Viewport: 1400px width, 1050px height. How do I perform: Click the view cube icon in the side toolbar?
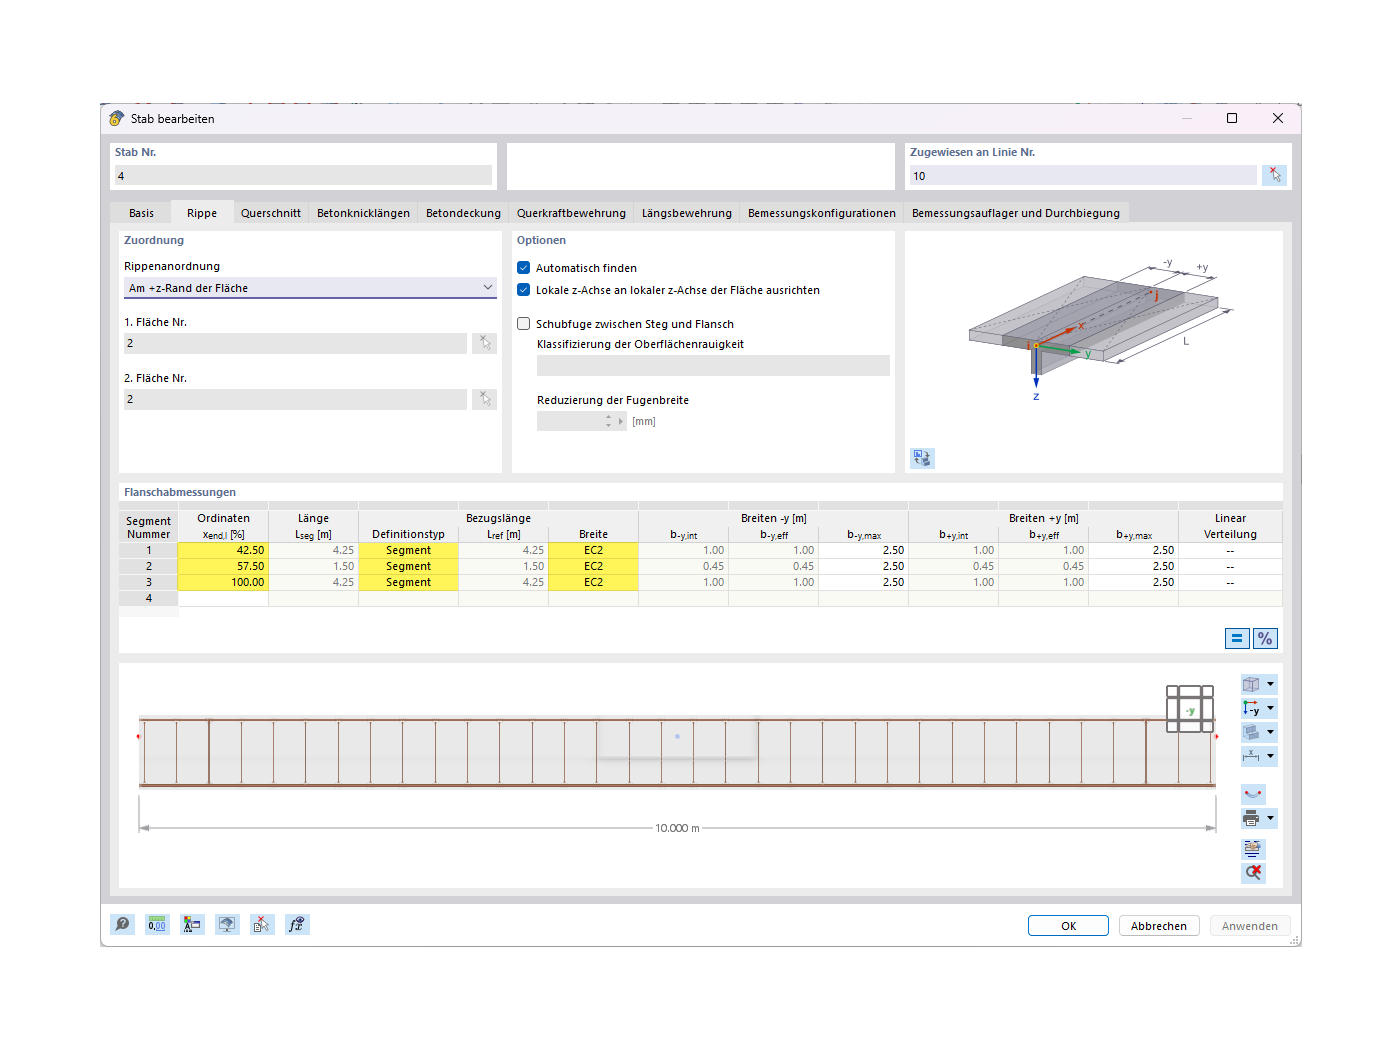click(x=1251, y=684)
